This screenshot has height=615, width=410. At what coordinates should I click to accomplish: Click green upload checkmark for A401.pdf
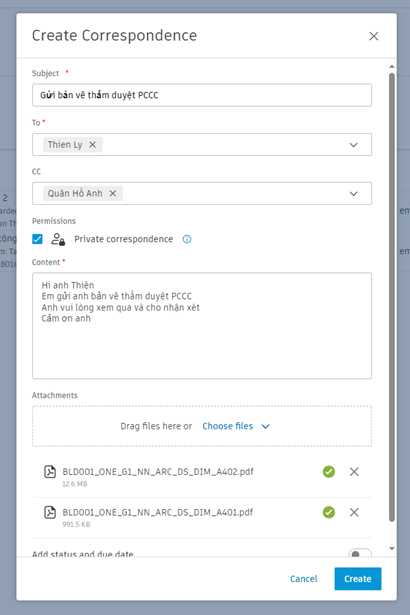(329, 512)
